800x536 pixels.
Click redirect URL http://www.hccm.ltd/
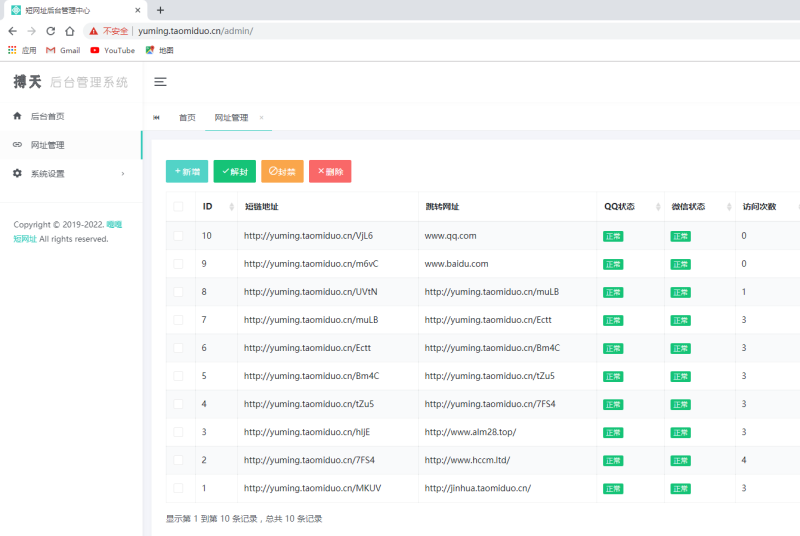[467, 460]
